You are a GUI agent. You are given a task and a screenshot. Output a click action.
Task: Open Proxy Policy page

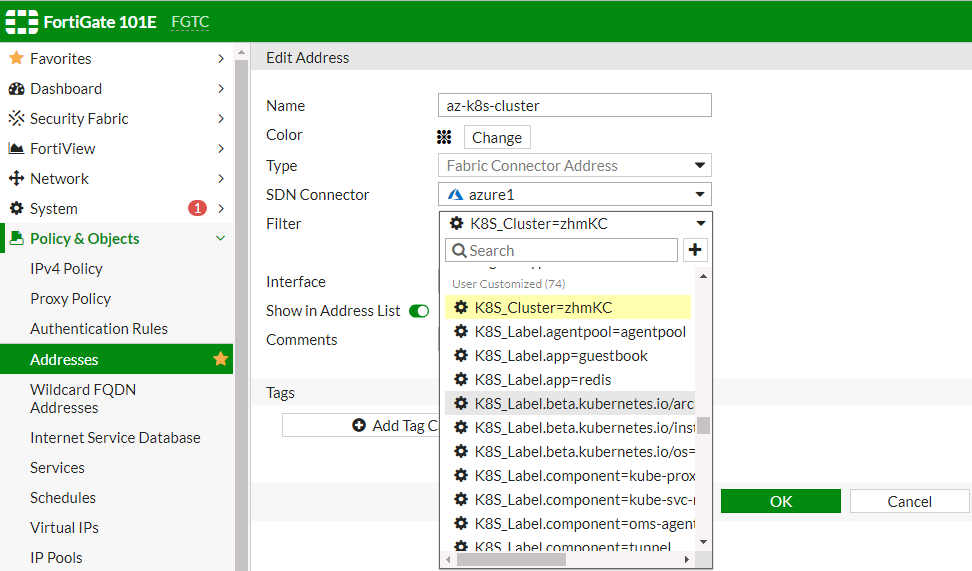(71, 299)
